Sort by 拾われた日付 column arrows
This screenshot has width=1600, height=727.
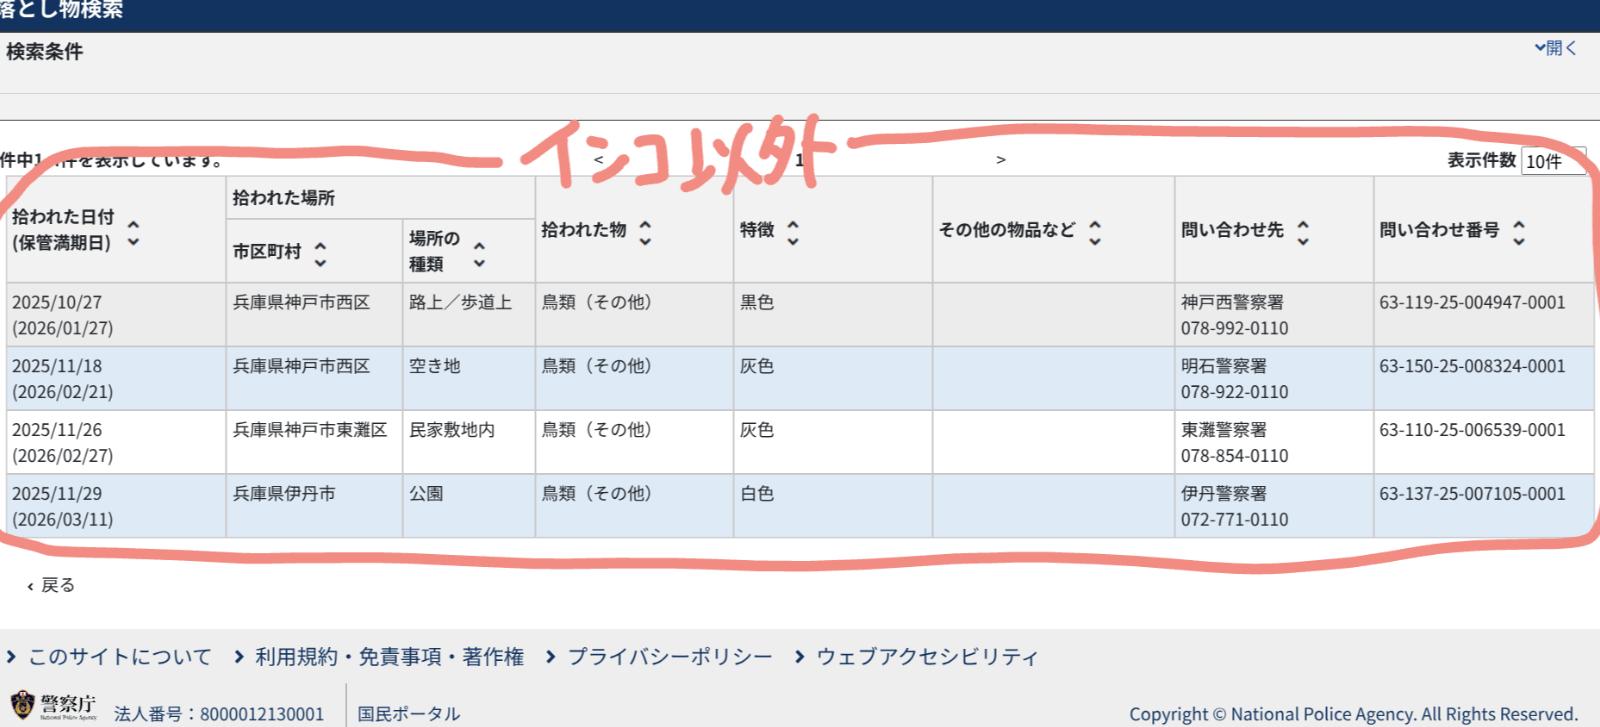coord(133,232)
